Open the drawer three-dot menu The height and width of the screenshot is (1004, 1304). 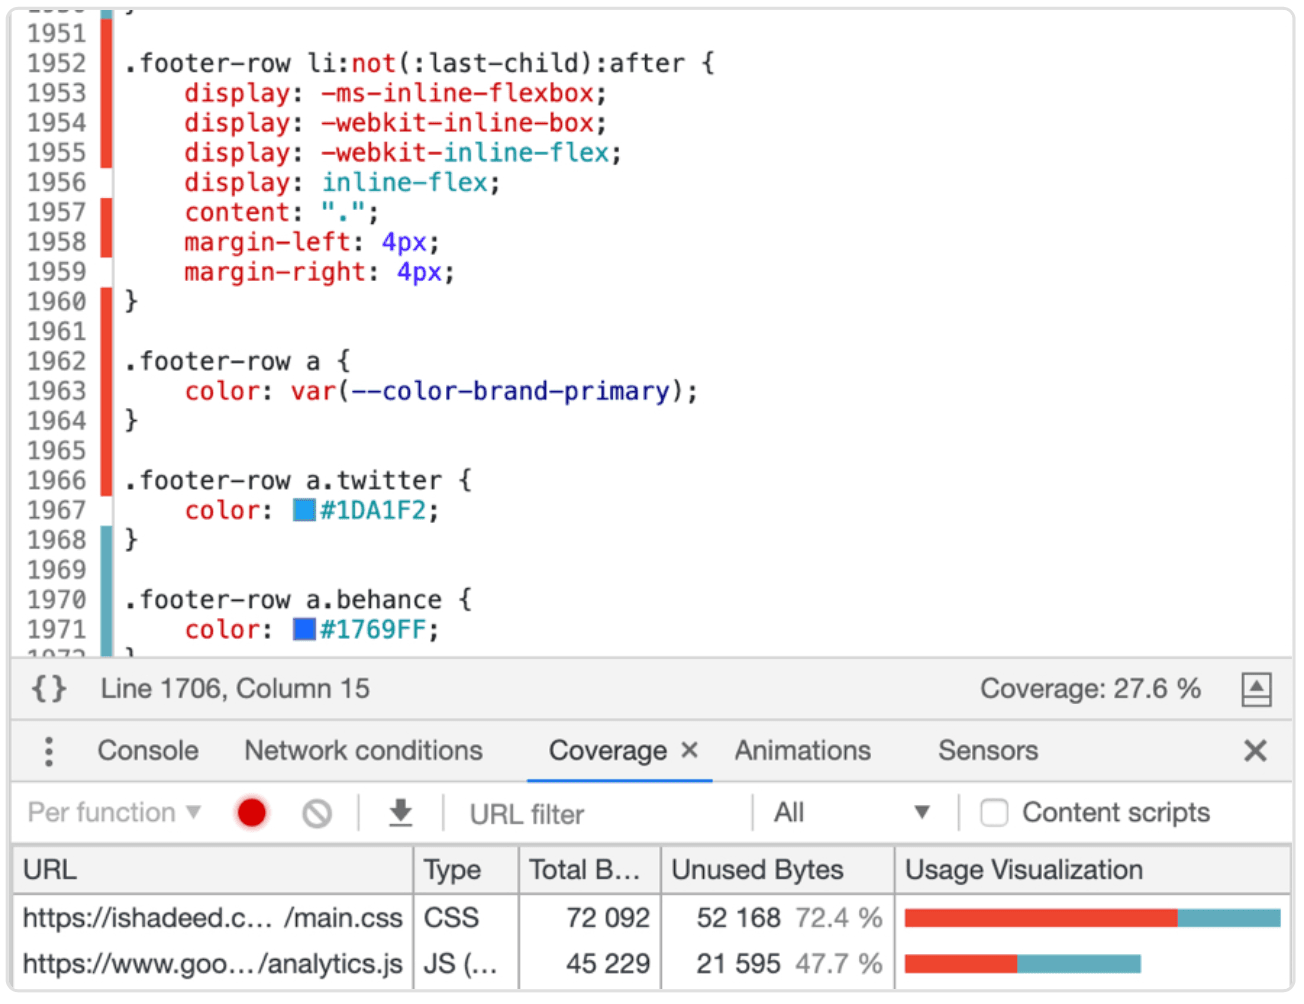tap(49, 751)
